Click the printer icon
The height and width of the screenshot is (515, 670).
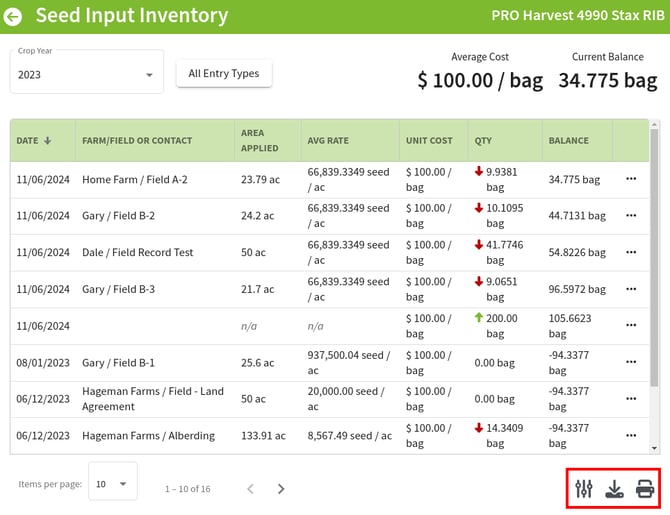(646, 489)
